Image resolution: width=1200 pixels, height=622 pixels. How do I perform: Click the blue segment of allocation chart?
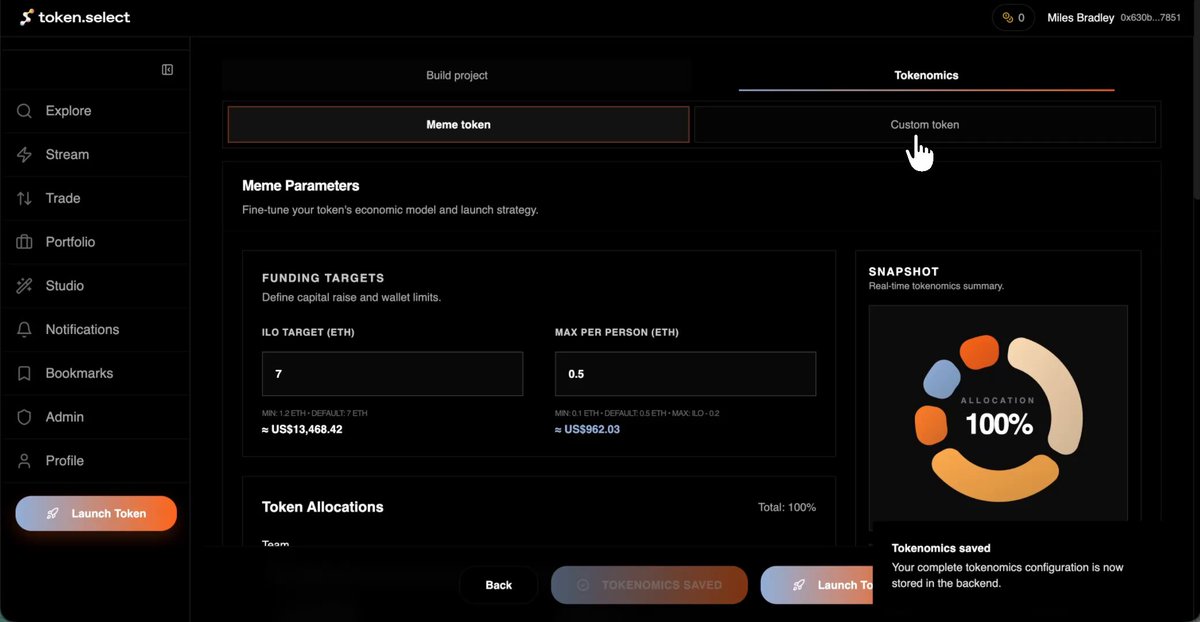point(942,380)
